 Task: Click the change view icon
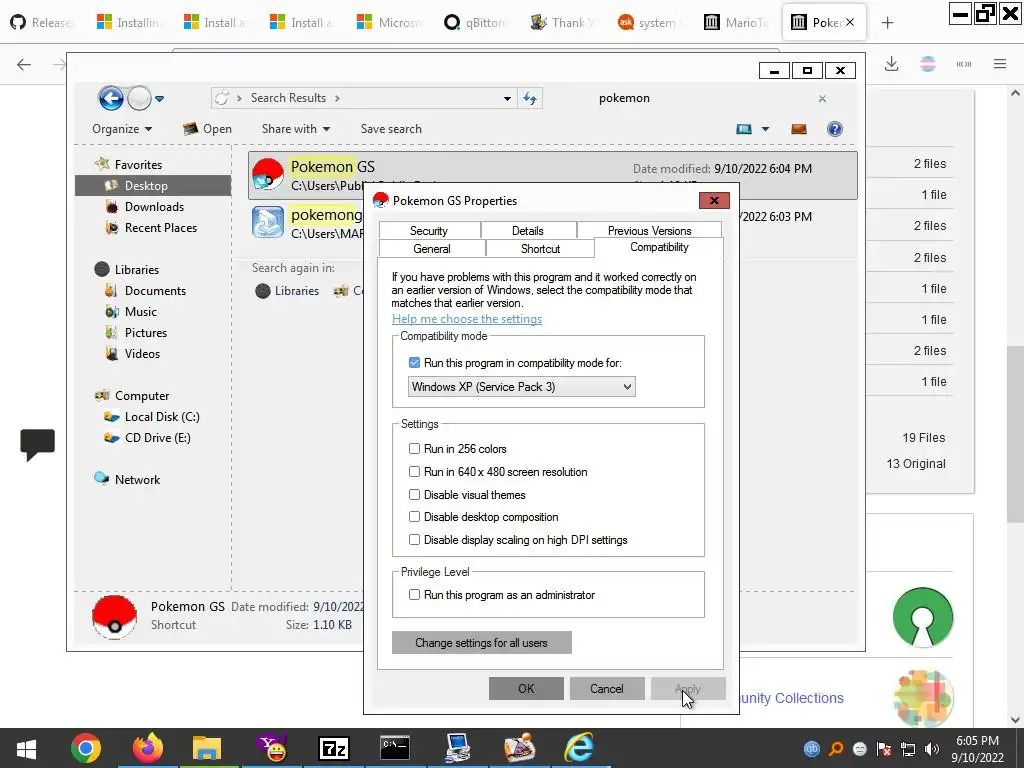pyautogui.click(x=744, y=129)
